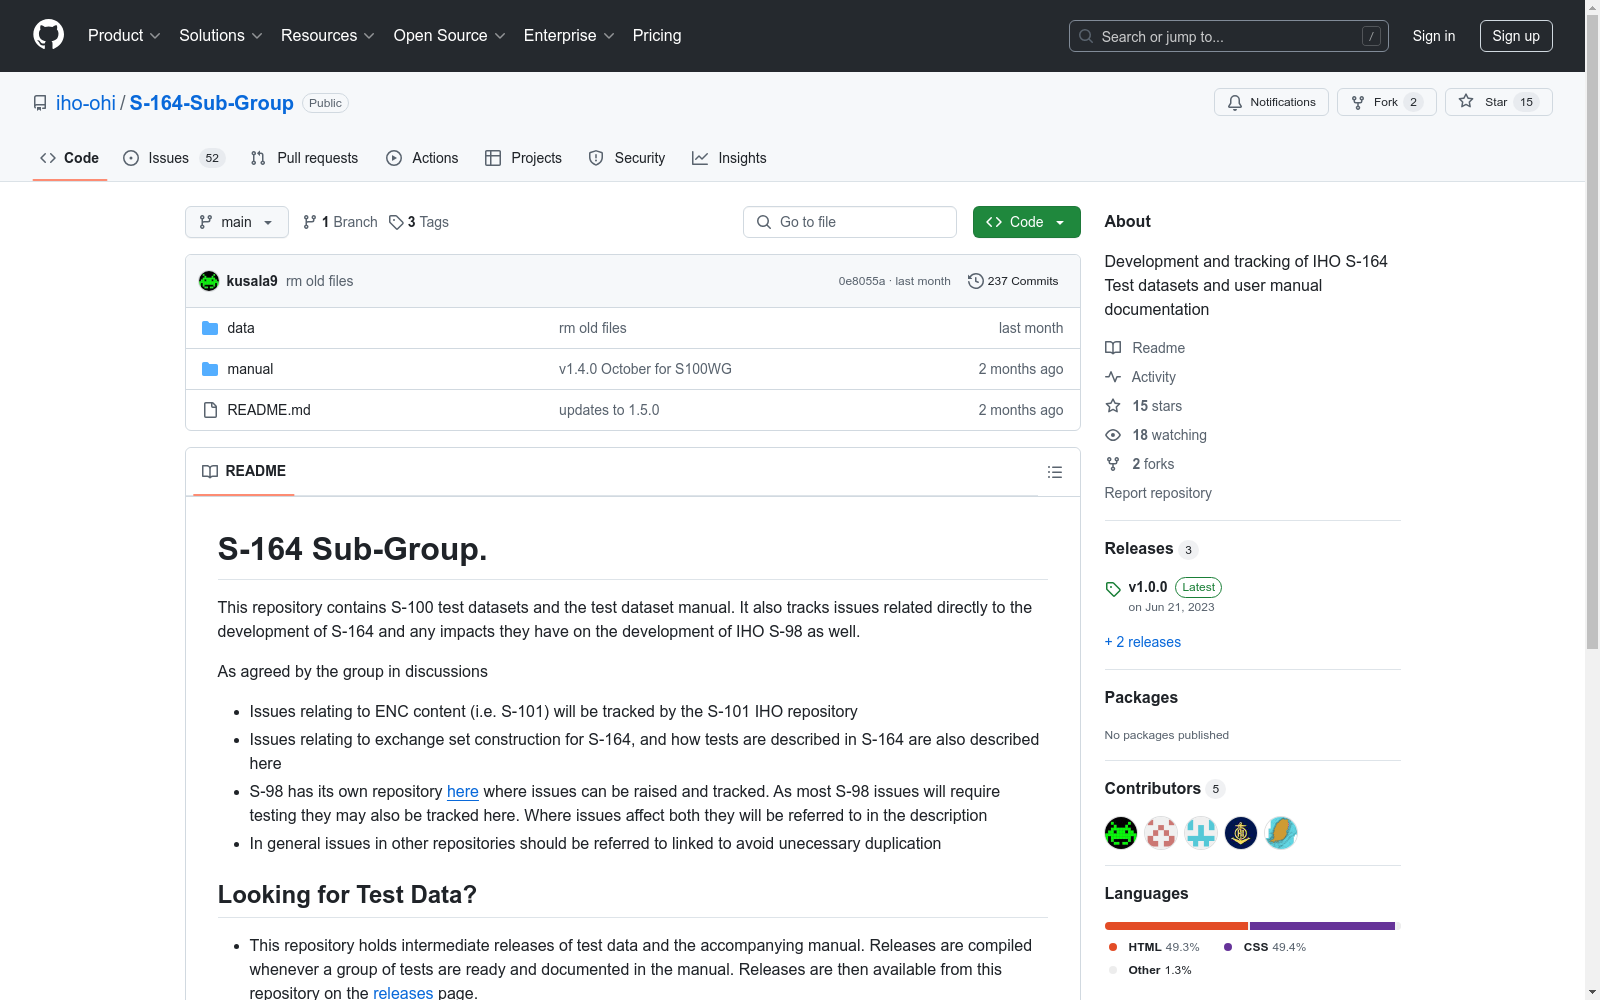
Task: Open the Pricing page
Action: point(657,36)
